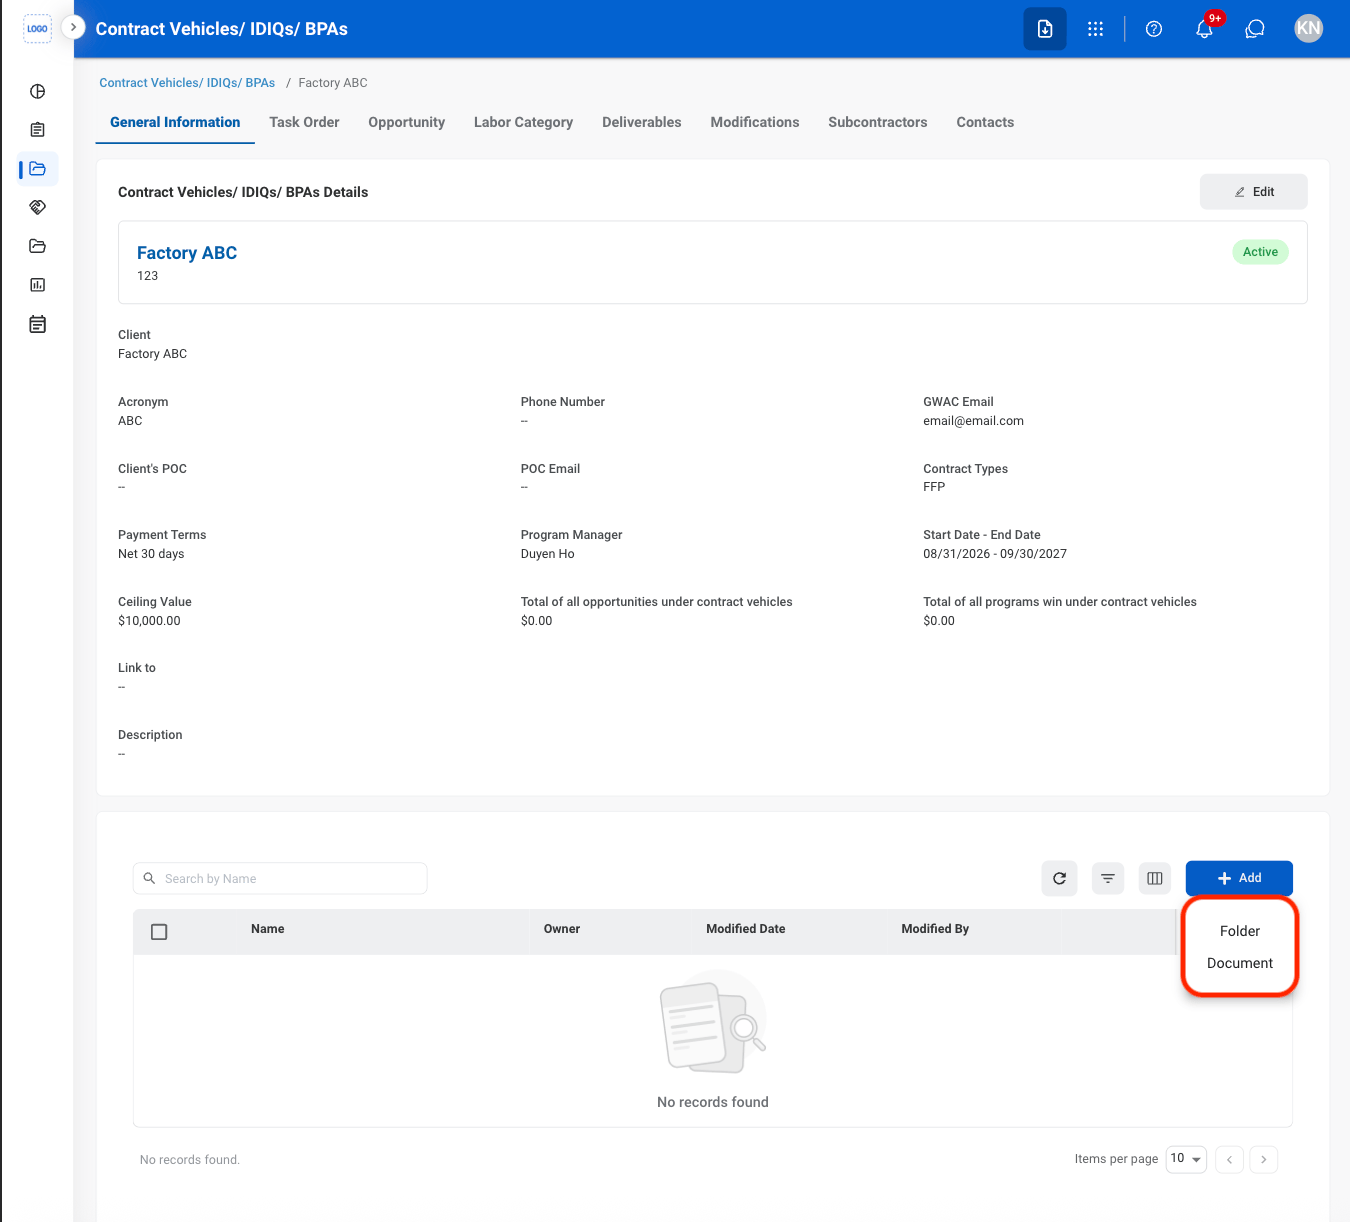The height and width of the screenshot is (1222, 1350).
Task: Click the refresh icon above the table
Action: (x=1059, y=878)
